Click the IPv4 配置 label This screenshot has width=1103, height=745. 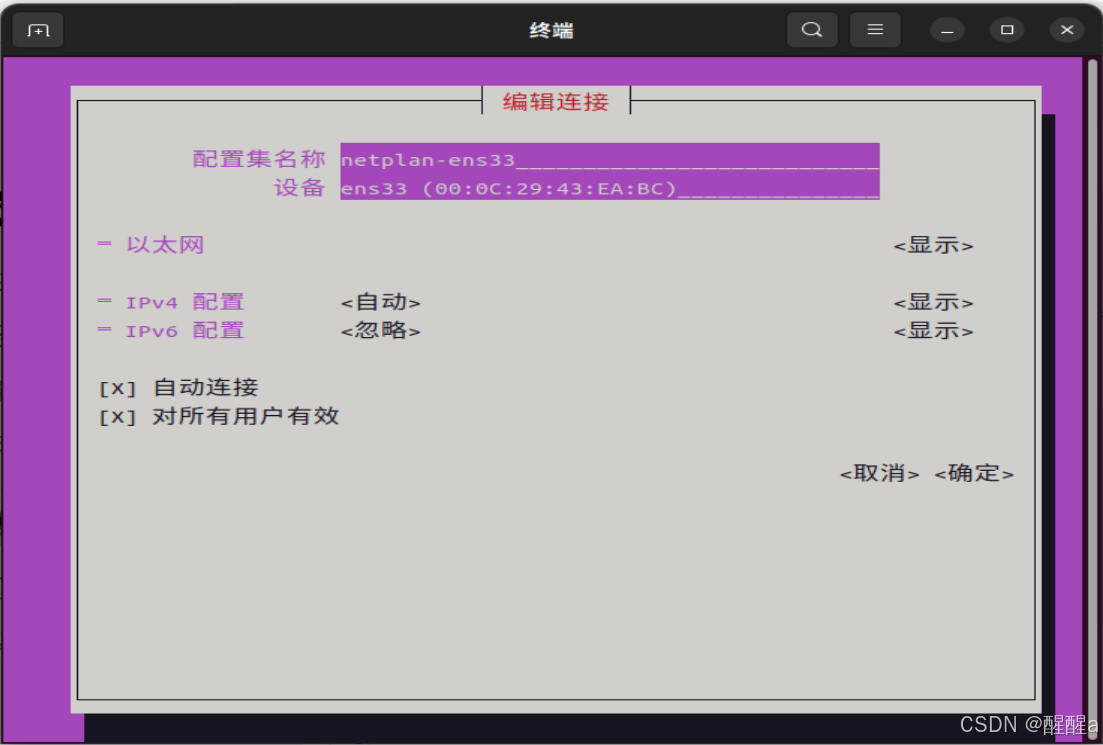184,303
